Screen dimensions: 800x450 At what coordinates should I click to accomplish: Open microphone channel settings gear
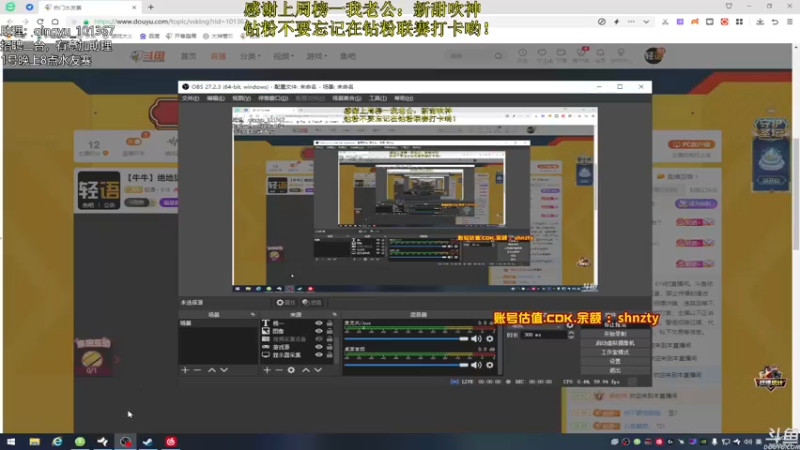coord(490,339)
